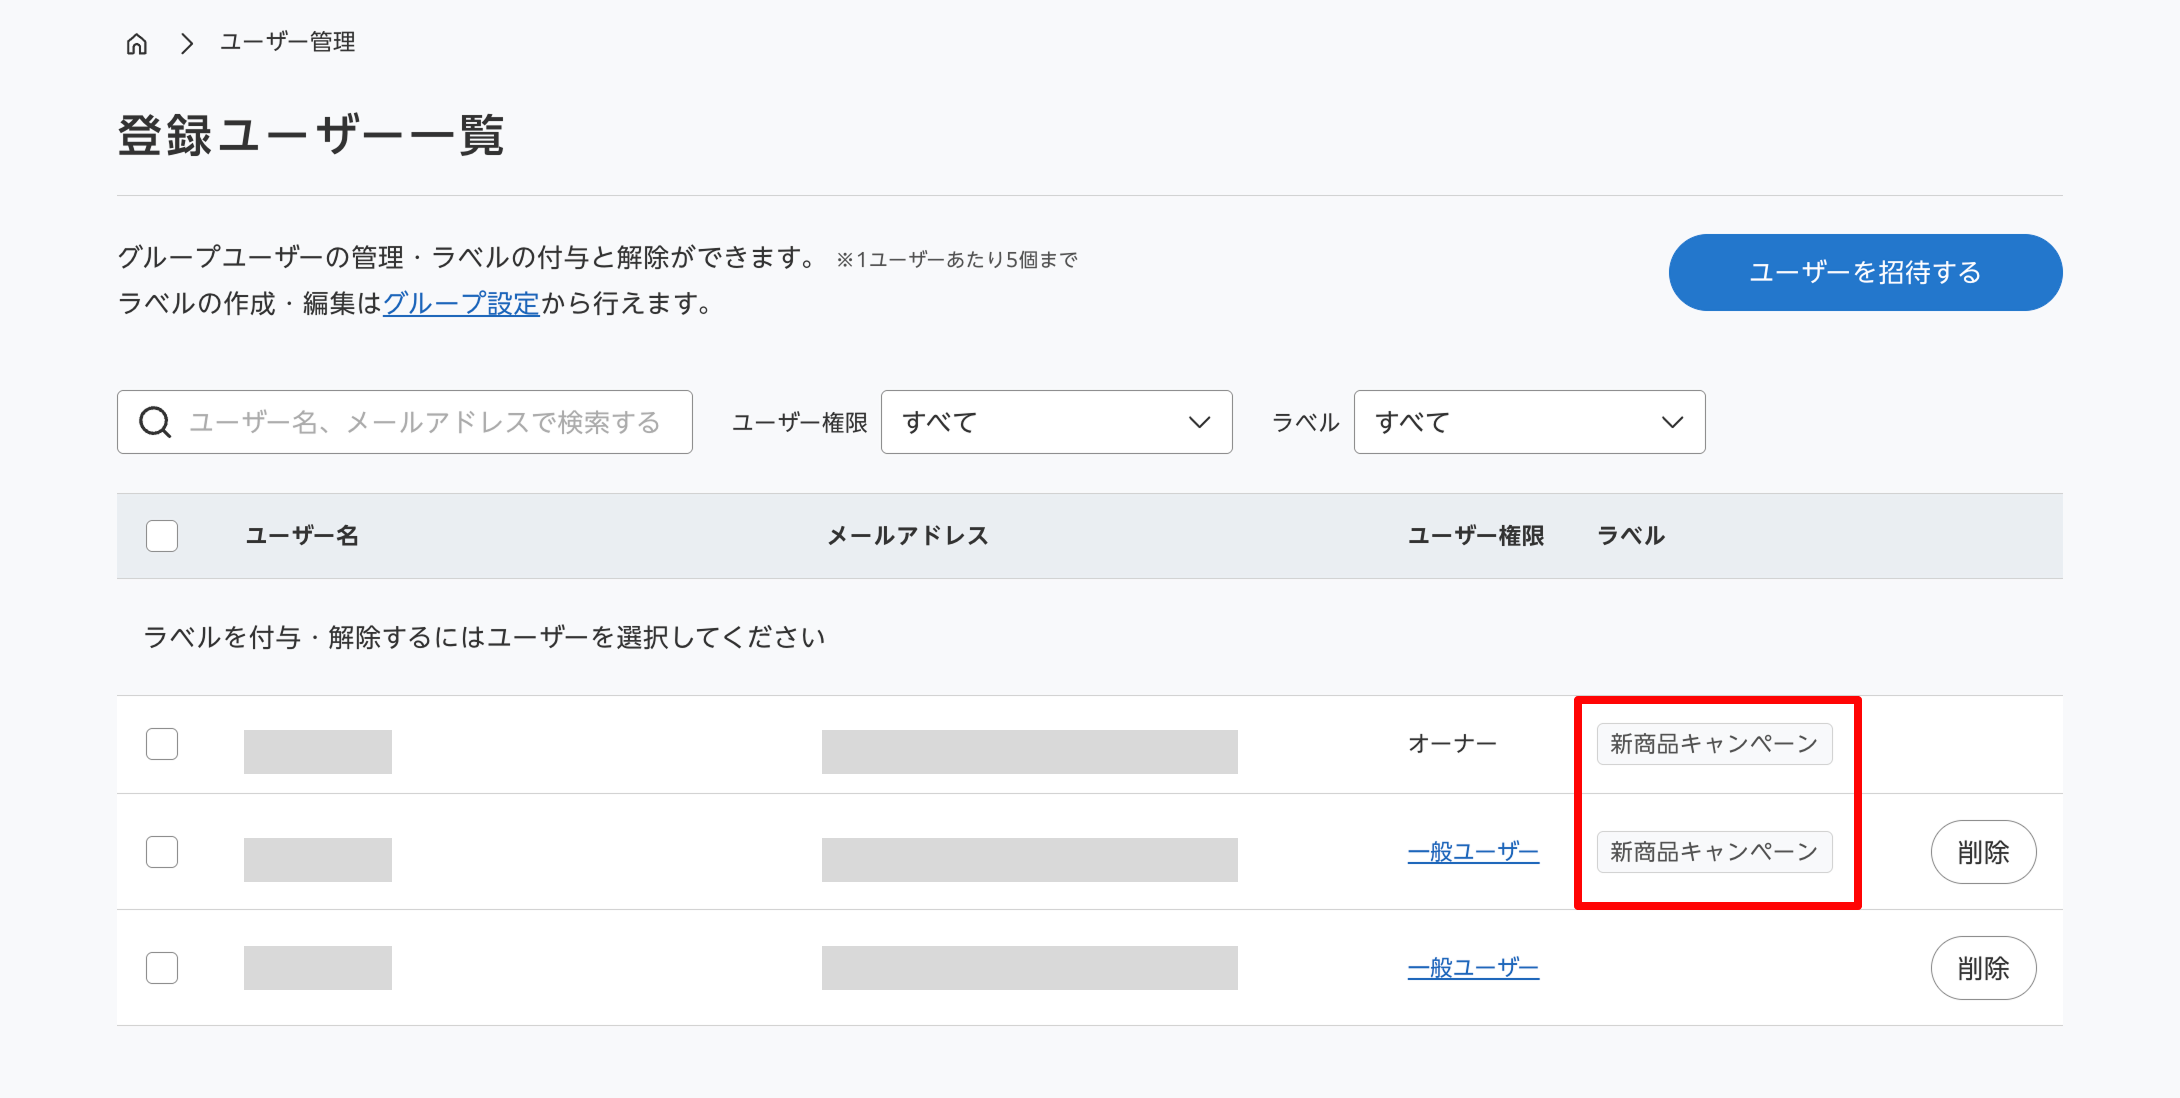Viewport: 2180px width, 1098px height.
Task: Click the ユーザー管理 breadcrumb item
Action: [288, 42]
